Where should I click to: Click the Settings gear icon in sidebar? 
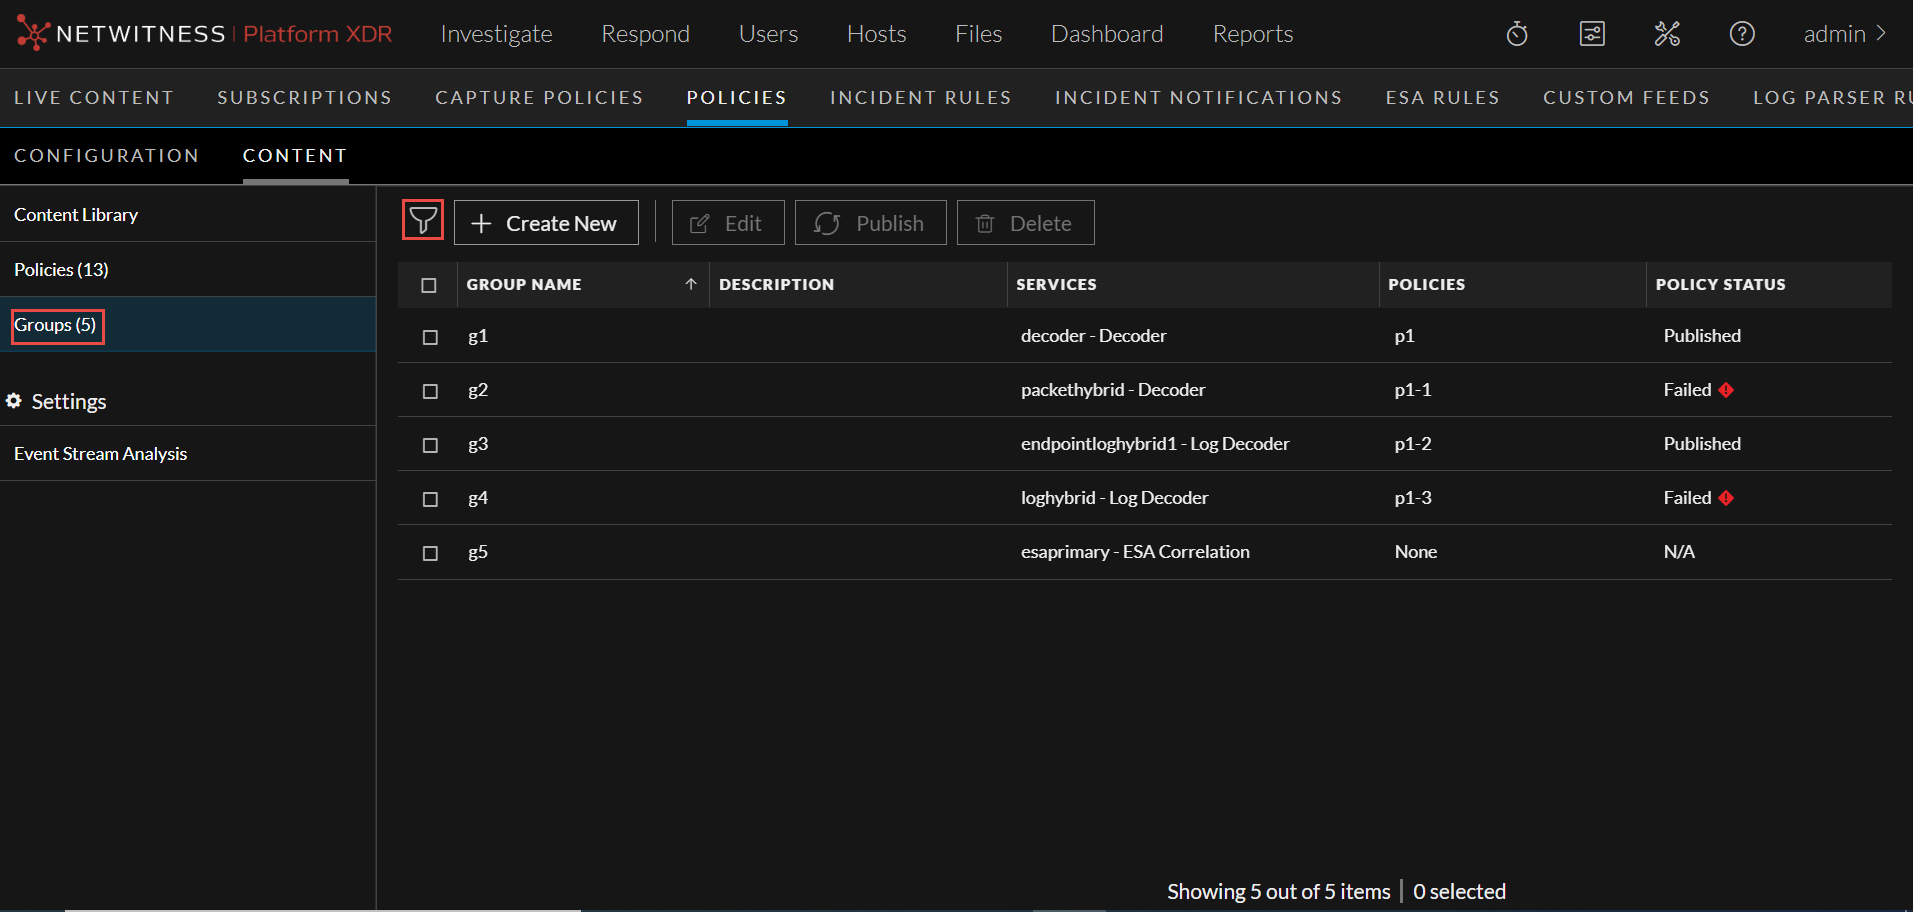14,401
